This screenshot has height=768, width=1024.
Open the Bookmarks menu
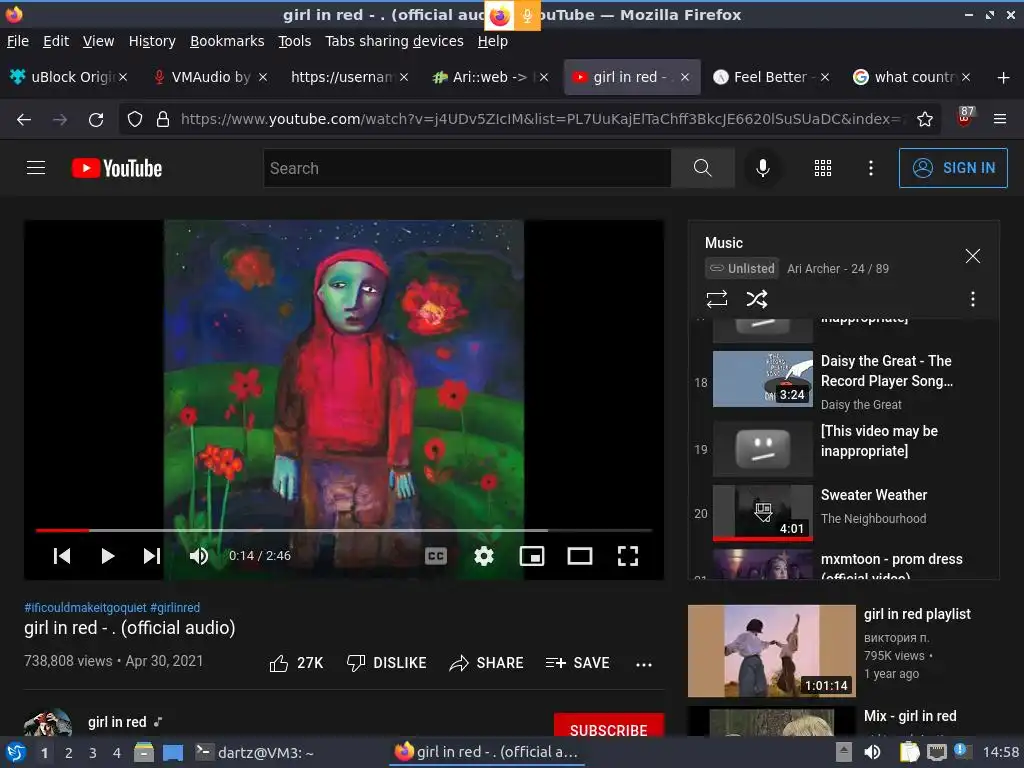pos(227,41)
